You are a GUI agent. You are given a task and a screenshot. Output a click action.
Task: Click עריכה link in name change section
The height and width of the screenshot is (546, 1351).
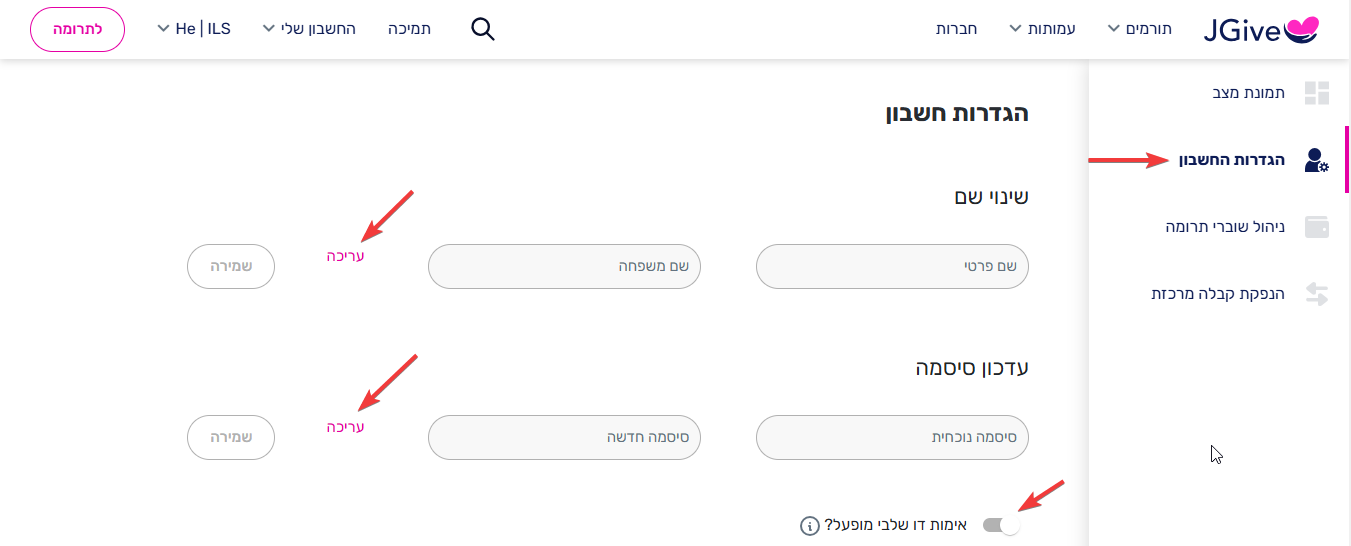click(x=346, y=256)
